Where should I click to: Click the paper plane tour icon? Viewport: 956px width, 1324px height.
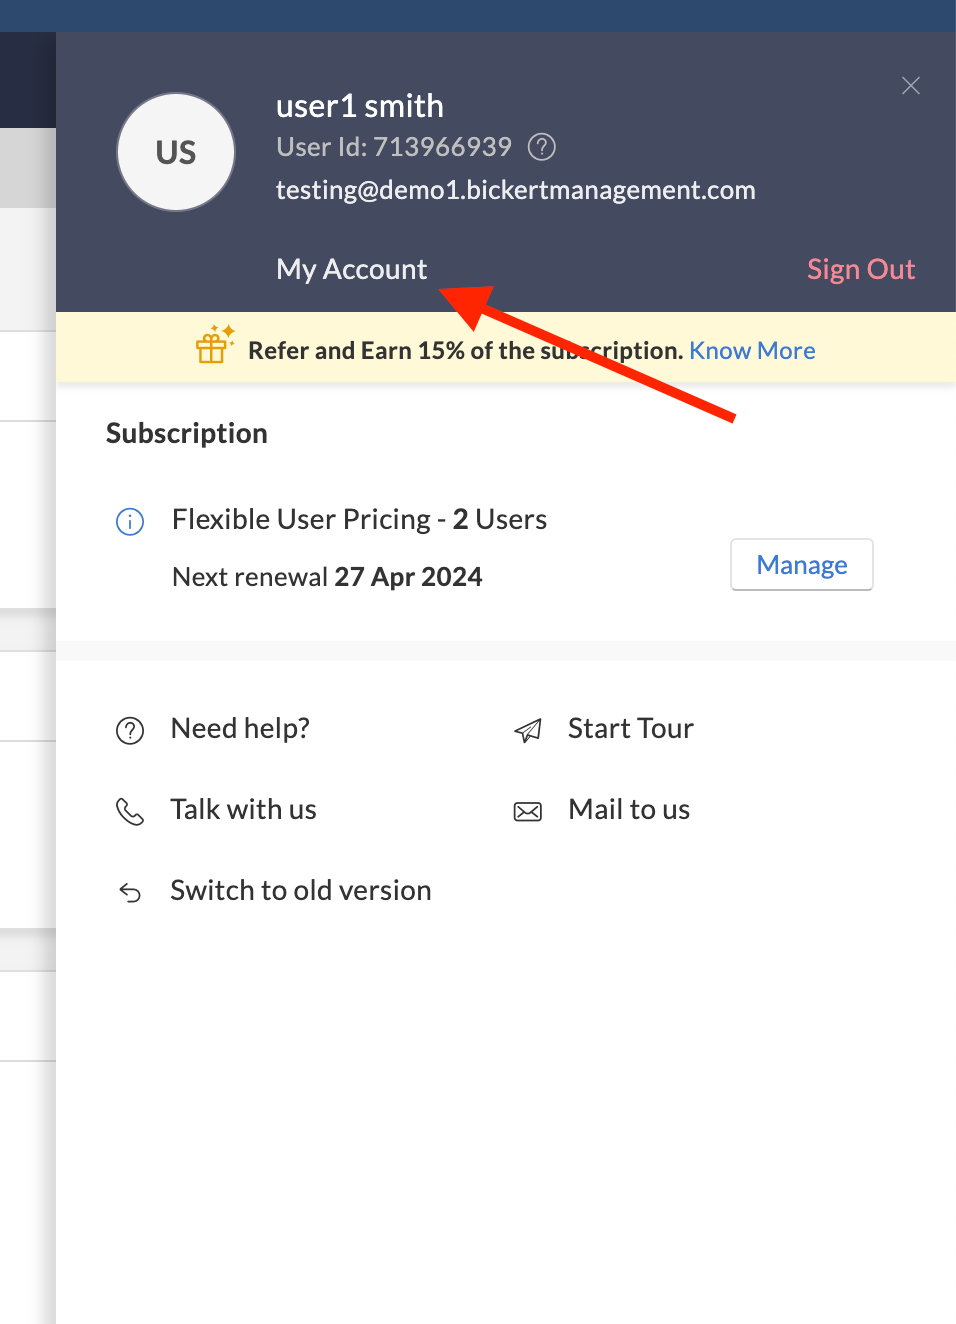tap(528, 731)
